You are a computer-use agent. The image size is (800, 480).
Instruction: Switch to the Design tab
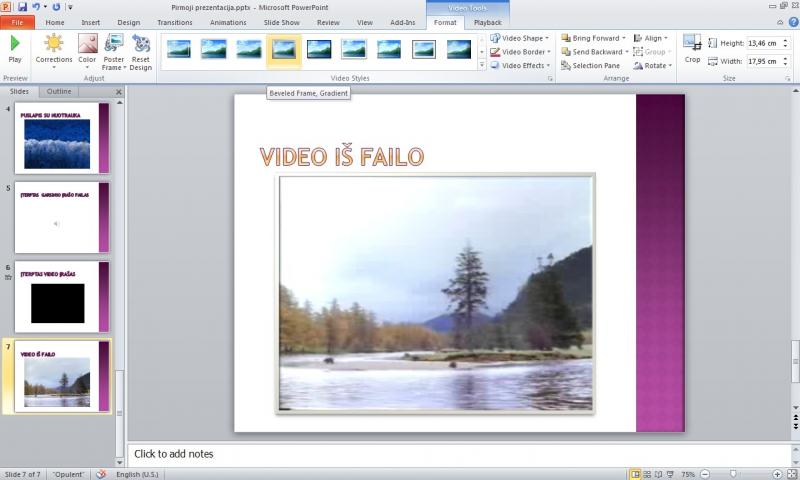click(129, 22)
